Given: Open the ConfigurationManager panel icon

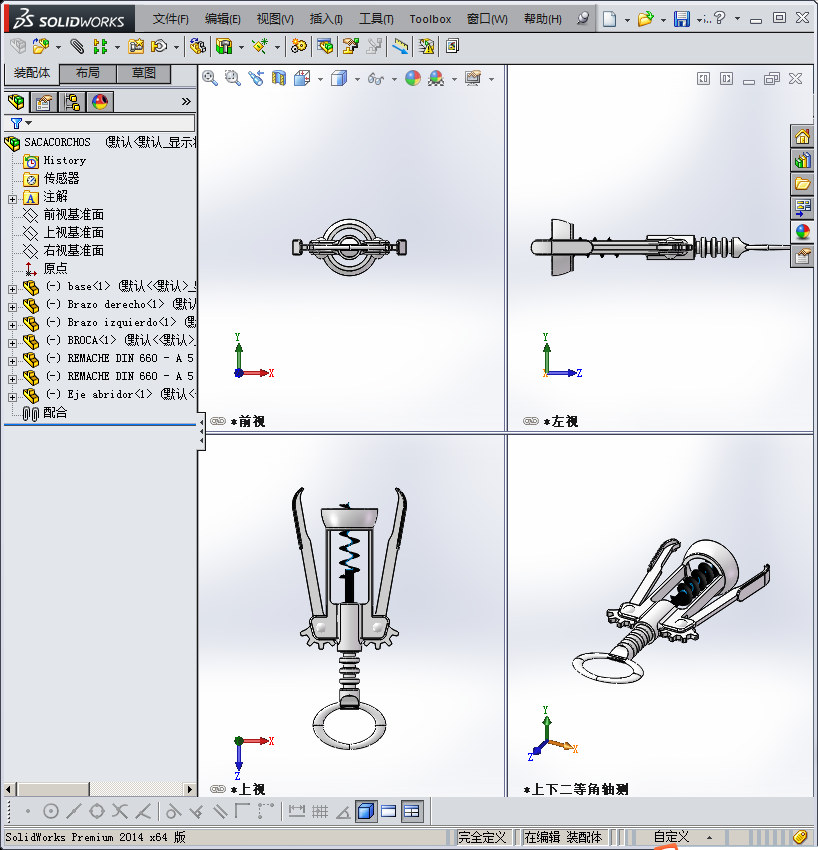Looking at the screenshot, I should [x=72, y=101].
